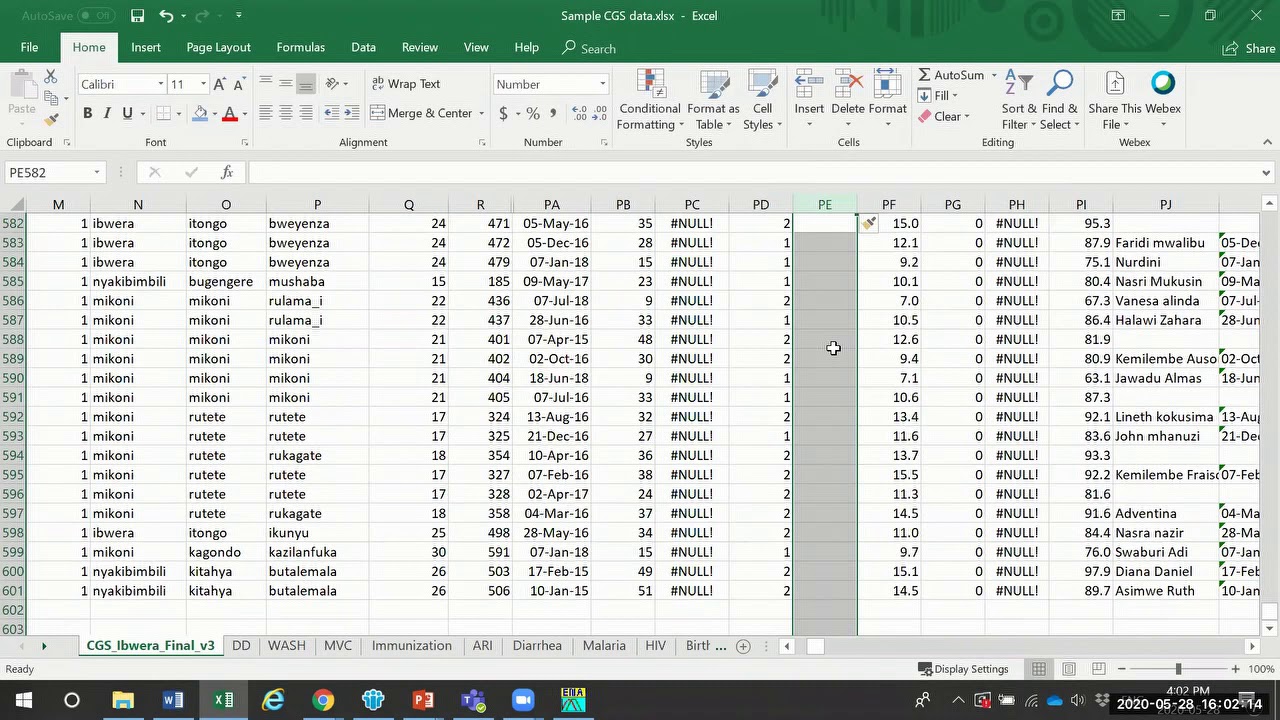
Task: Click the increase decimal icon
Action: [x=580, y=114]
